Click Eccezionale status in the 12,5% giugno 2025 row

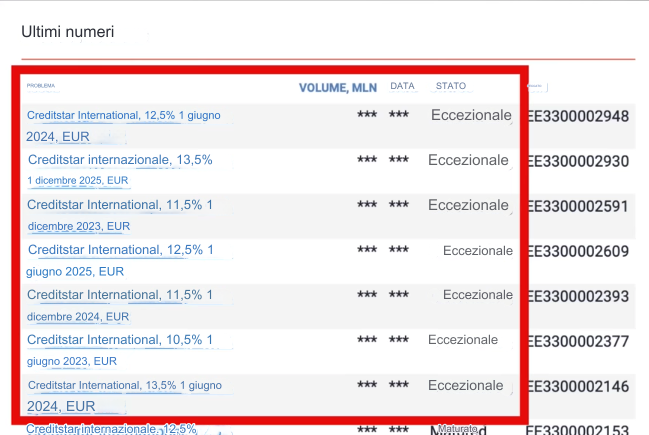click(x=478, y=251)
